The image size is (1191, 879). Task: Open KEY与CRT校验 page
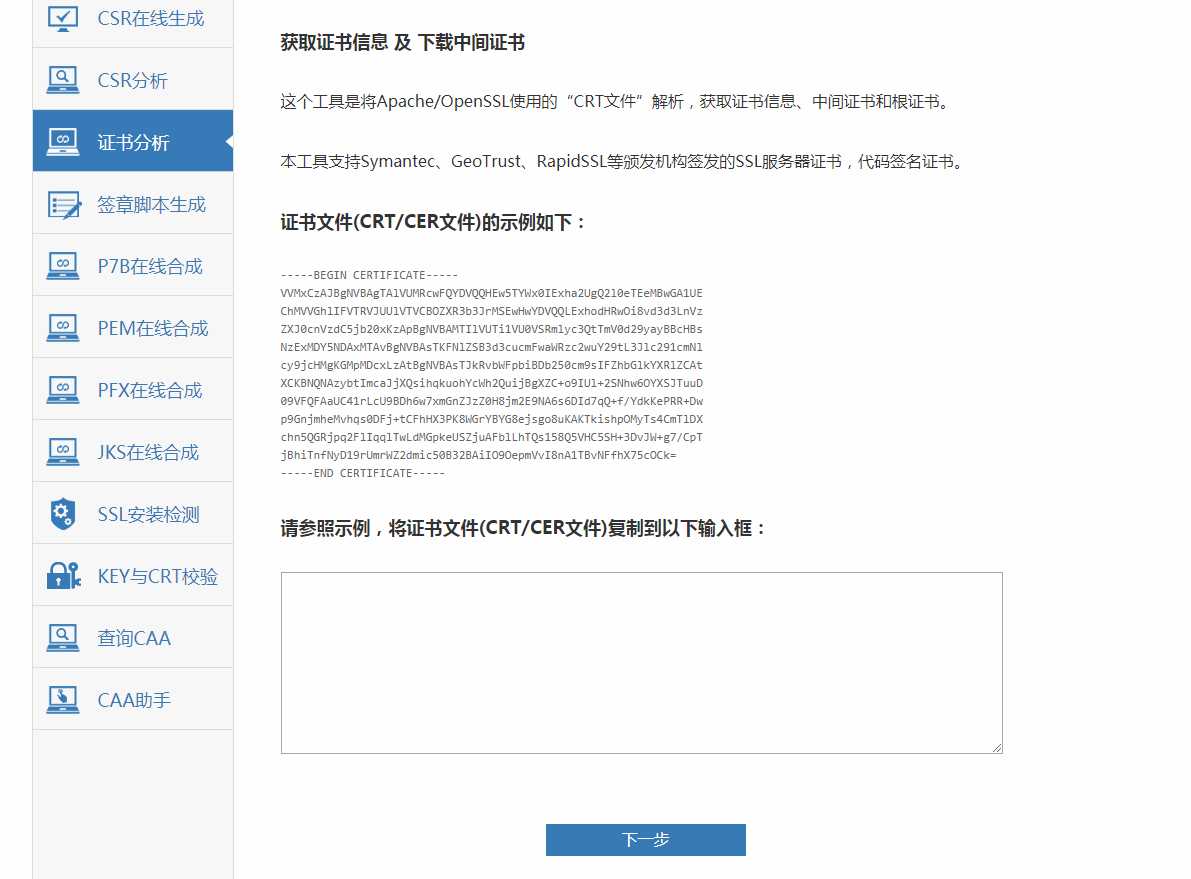[133, 576]
